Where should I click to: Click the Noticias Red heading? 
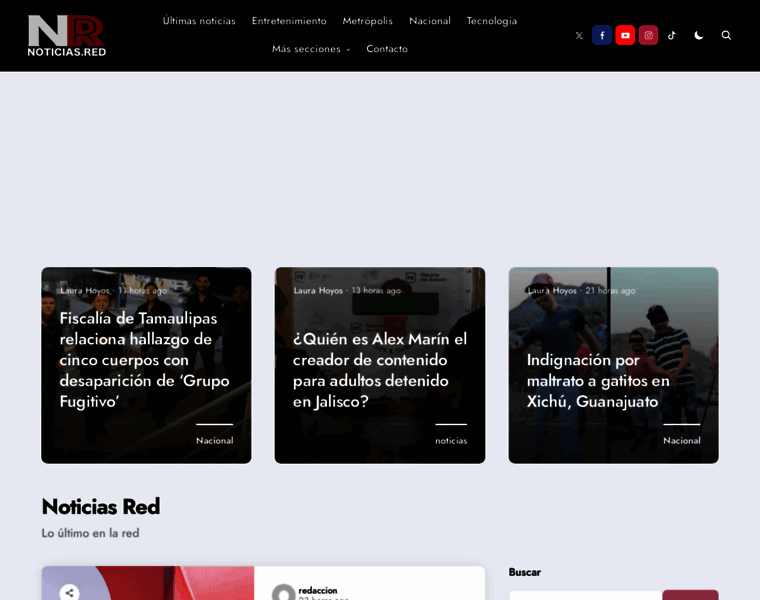(101, 507)
